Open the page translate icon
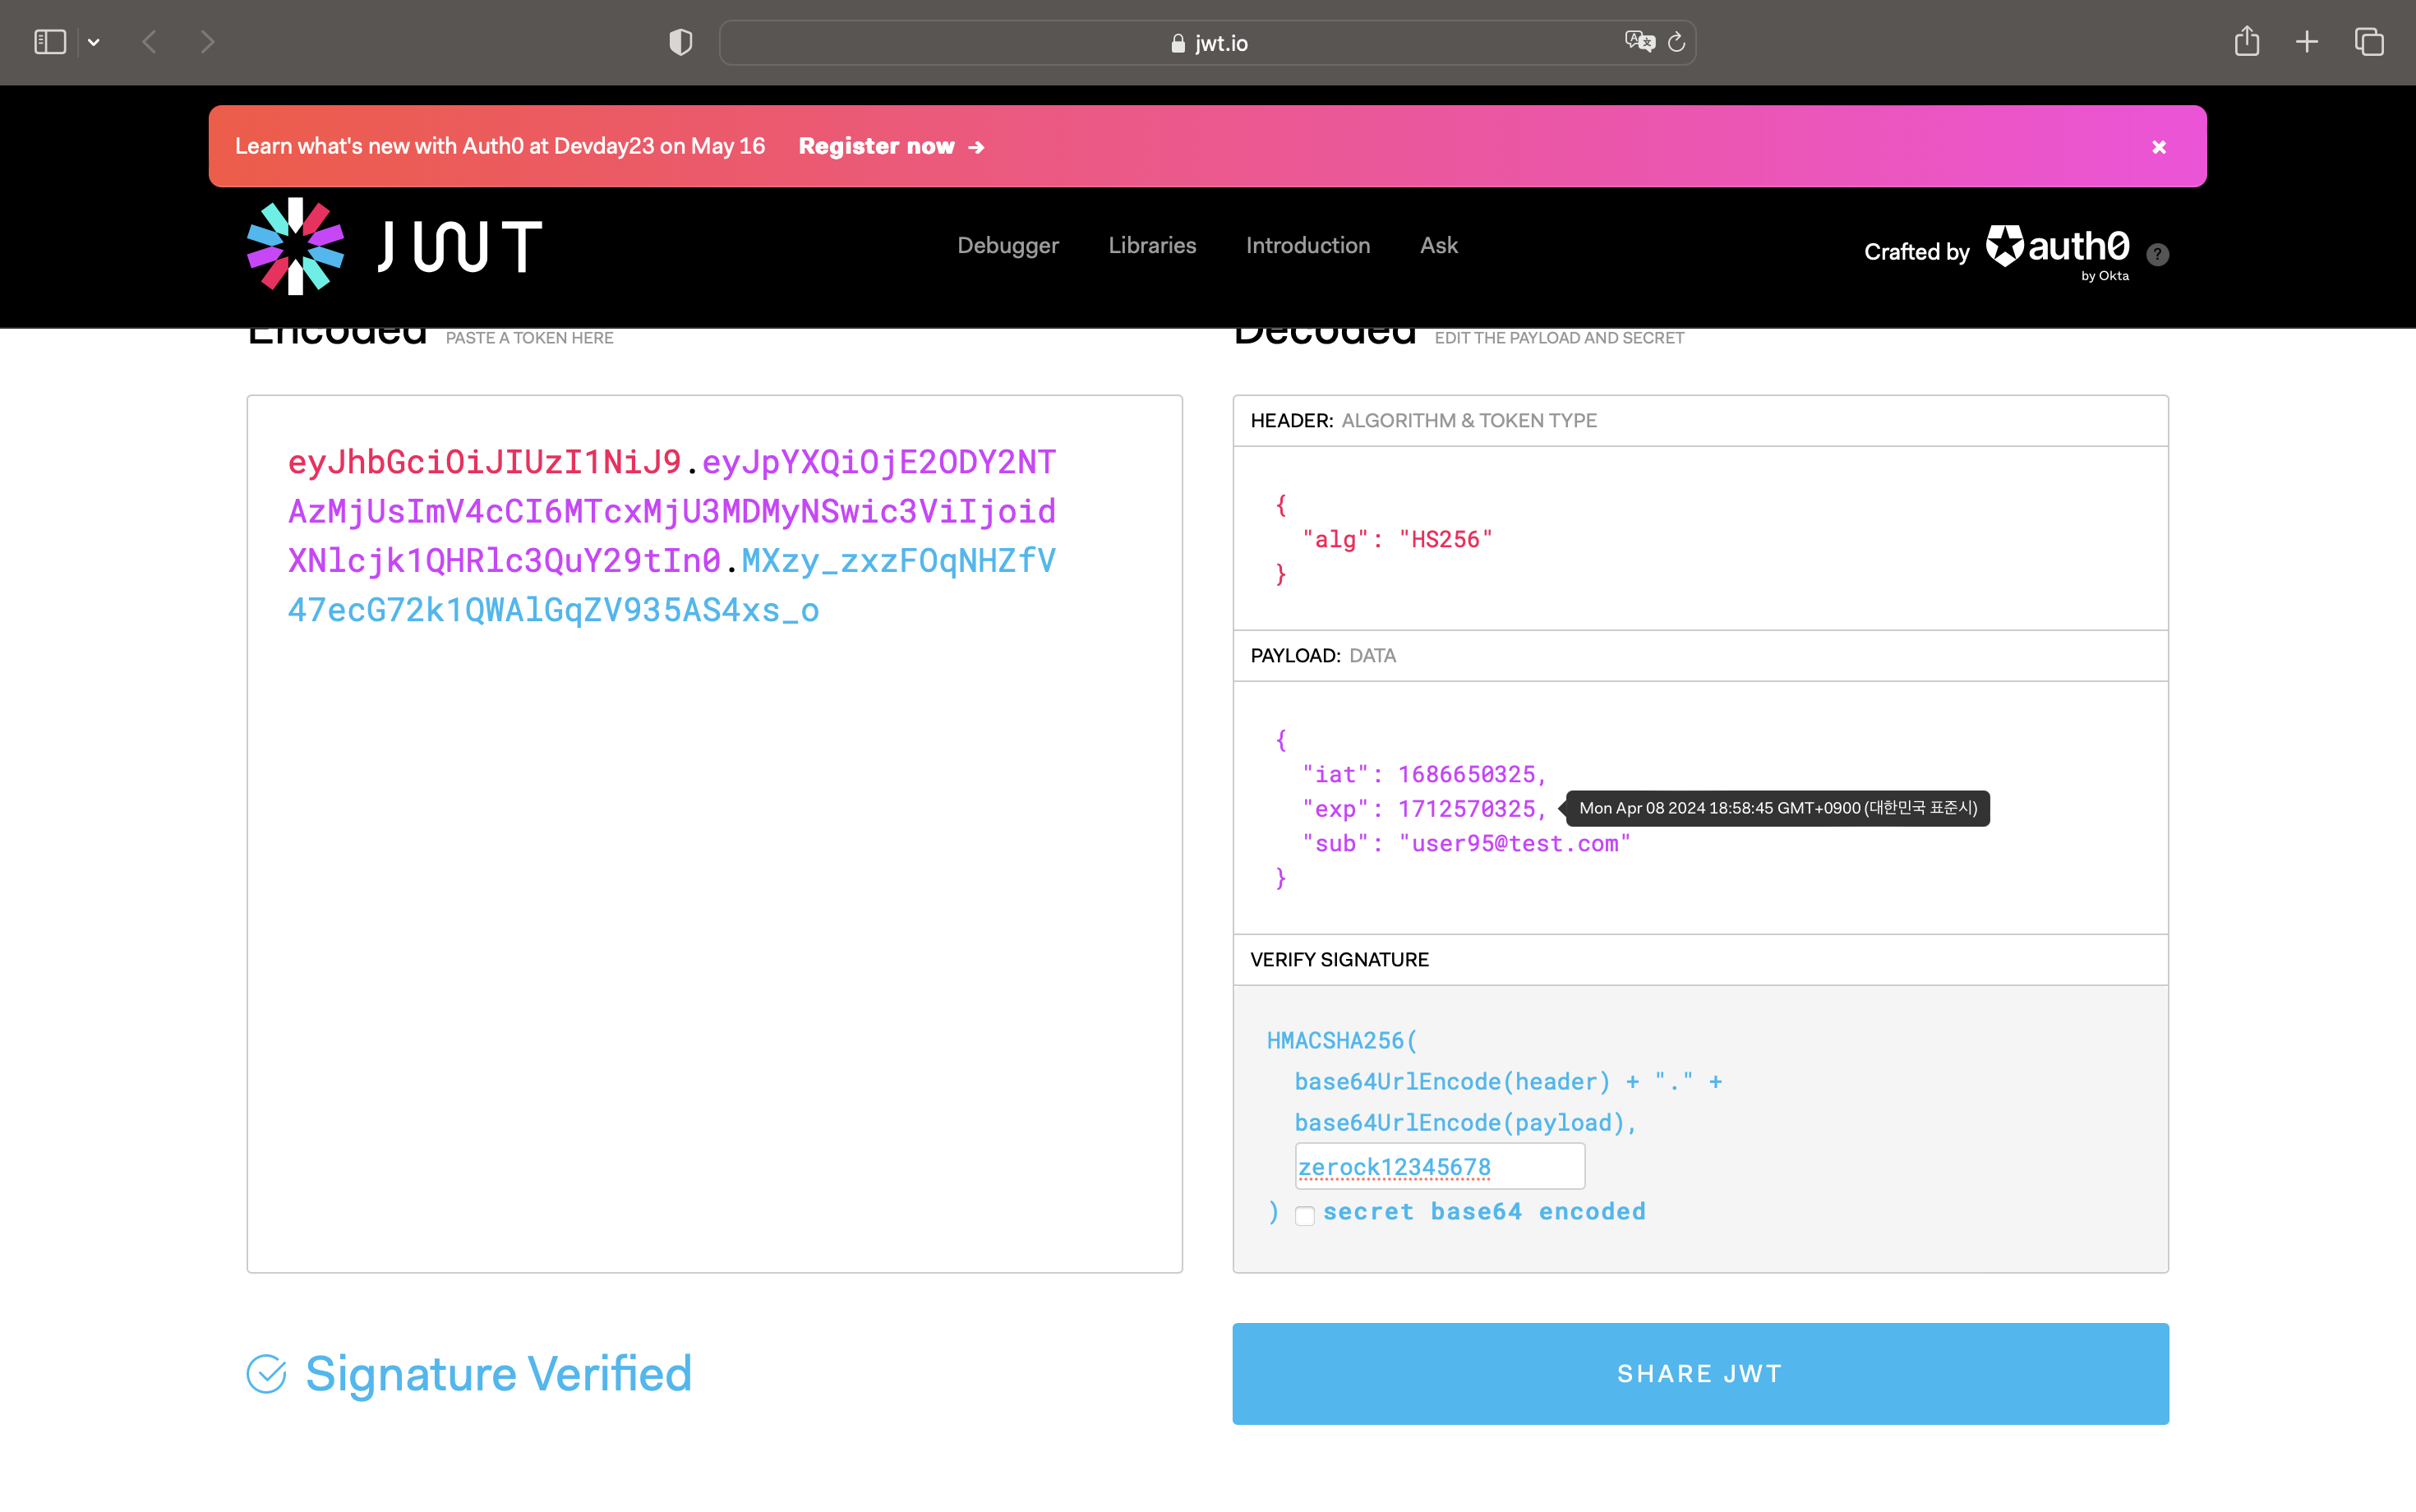2416x1512 pixels. tap(1640, 42)
